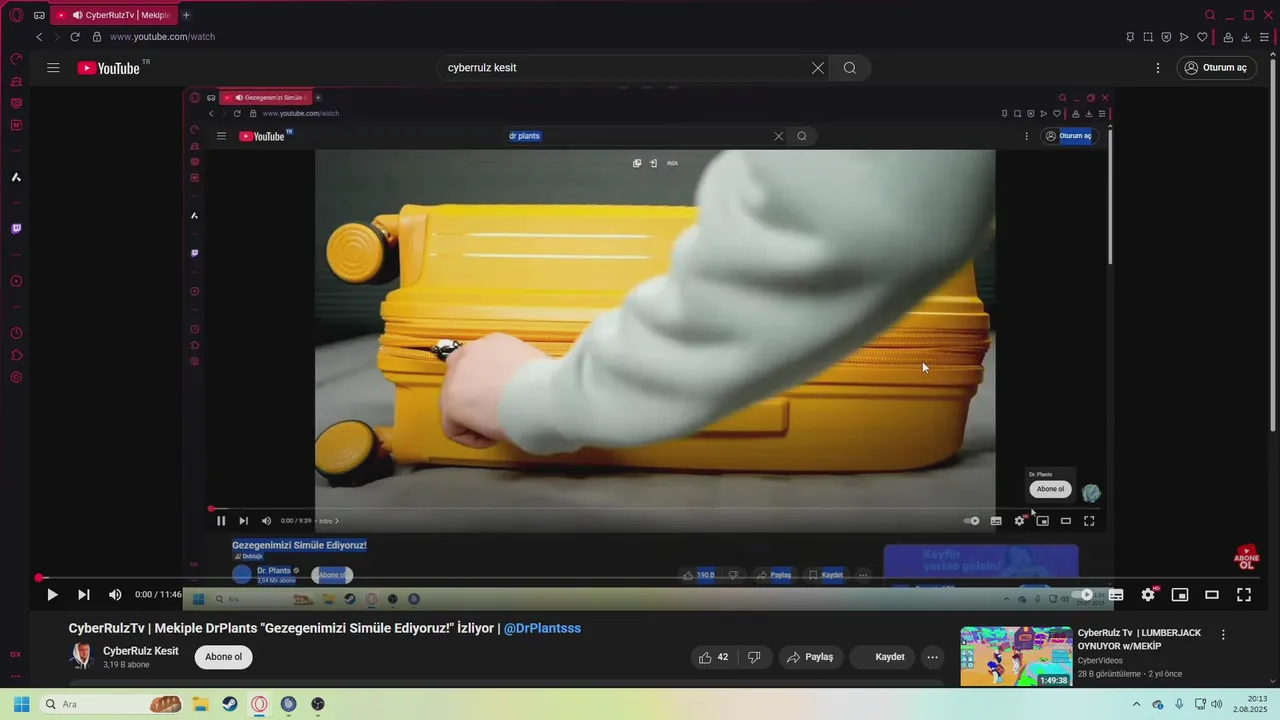Skip to next video in player
Screen dimensions: 1280x720
pyautogui.click(x=84, y=595)
